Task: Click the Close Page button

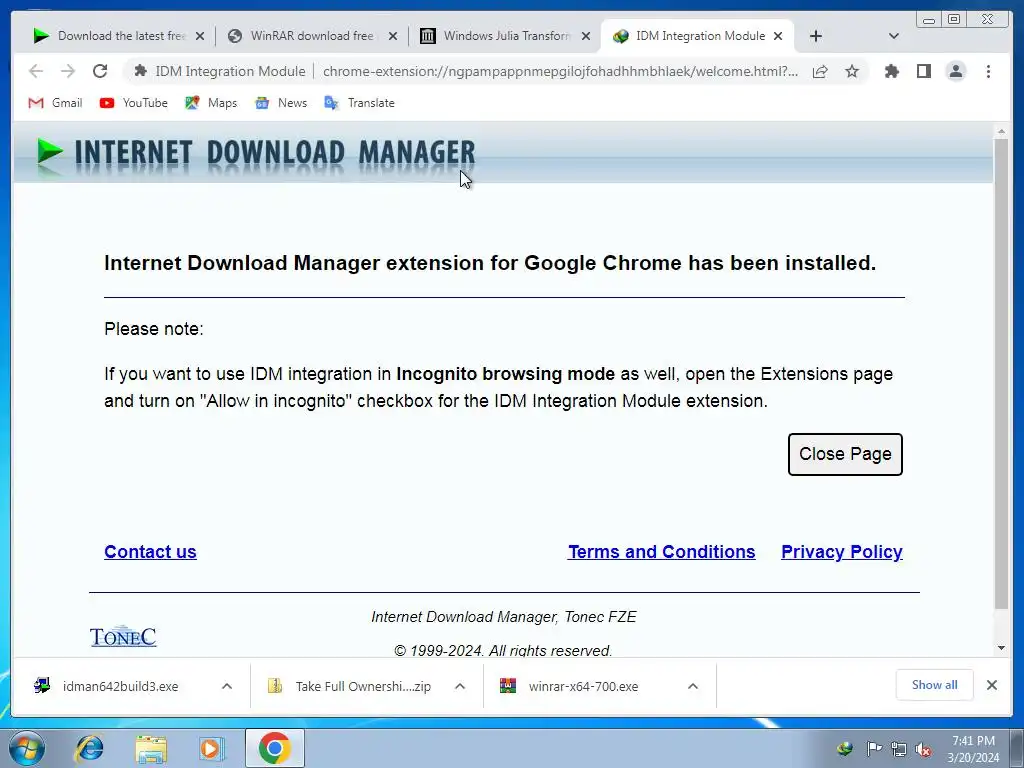Action: click(x=845, y=454)
